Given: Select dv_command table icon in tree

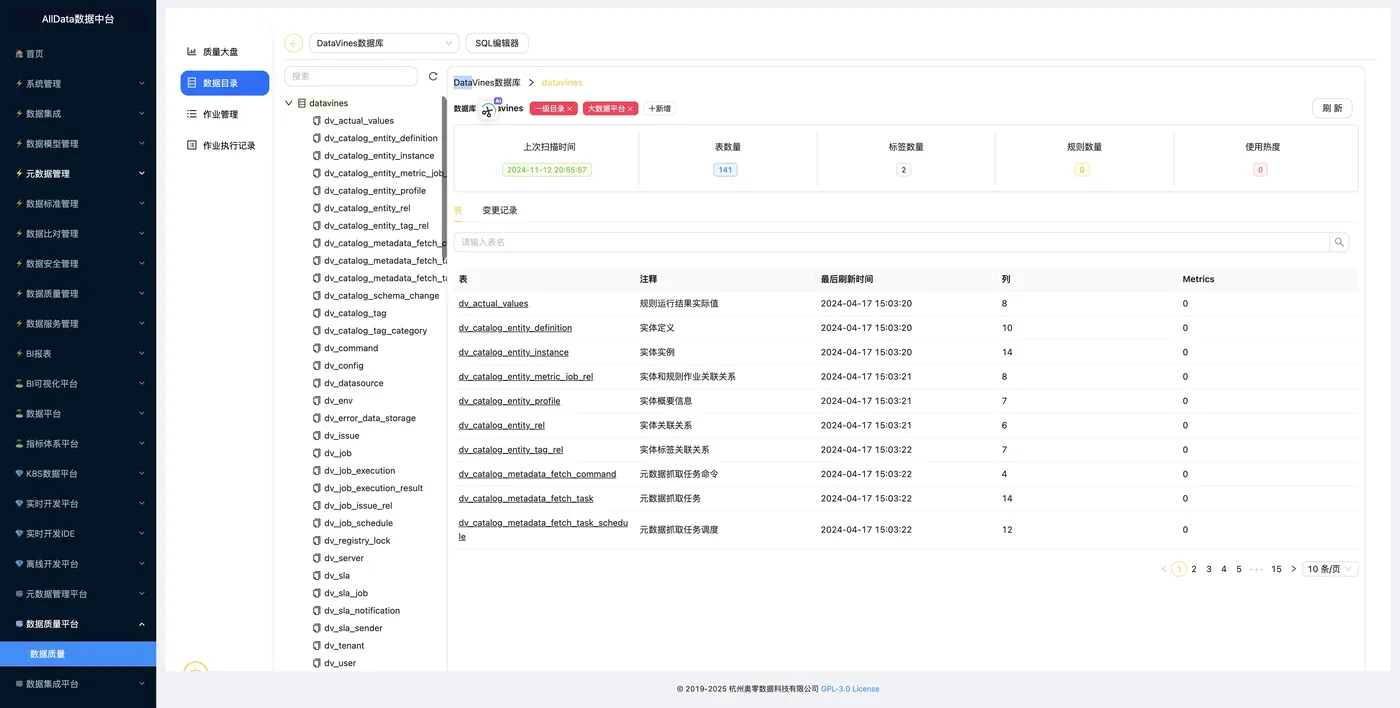Looking at the screenshot, I should (x=317, y=348).
